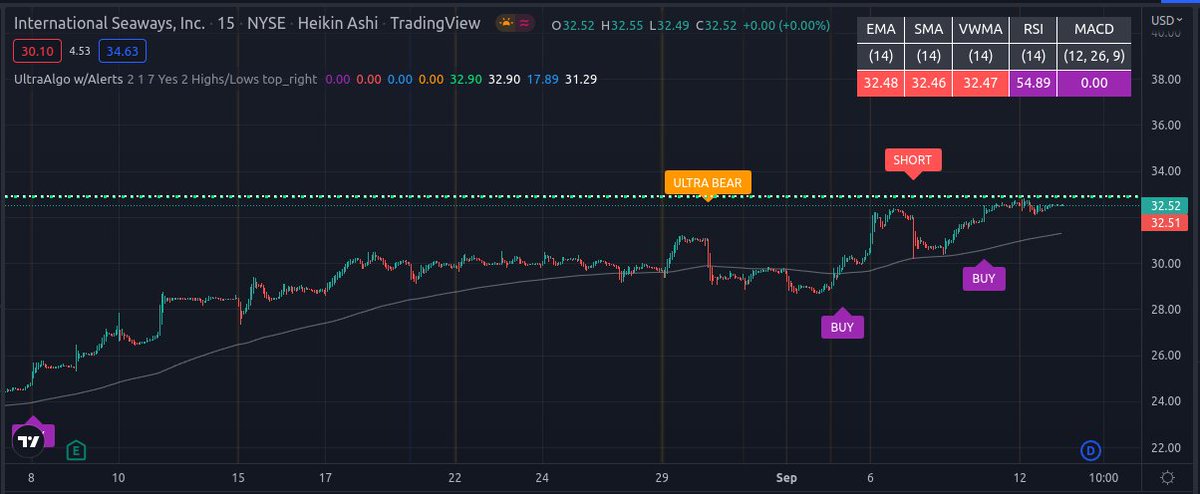Click the MACD header cell in table

[1093, 30]
